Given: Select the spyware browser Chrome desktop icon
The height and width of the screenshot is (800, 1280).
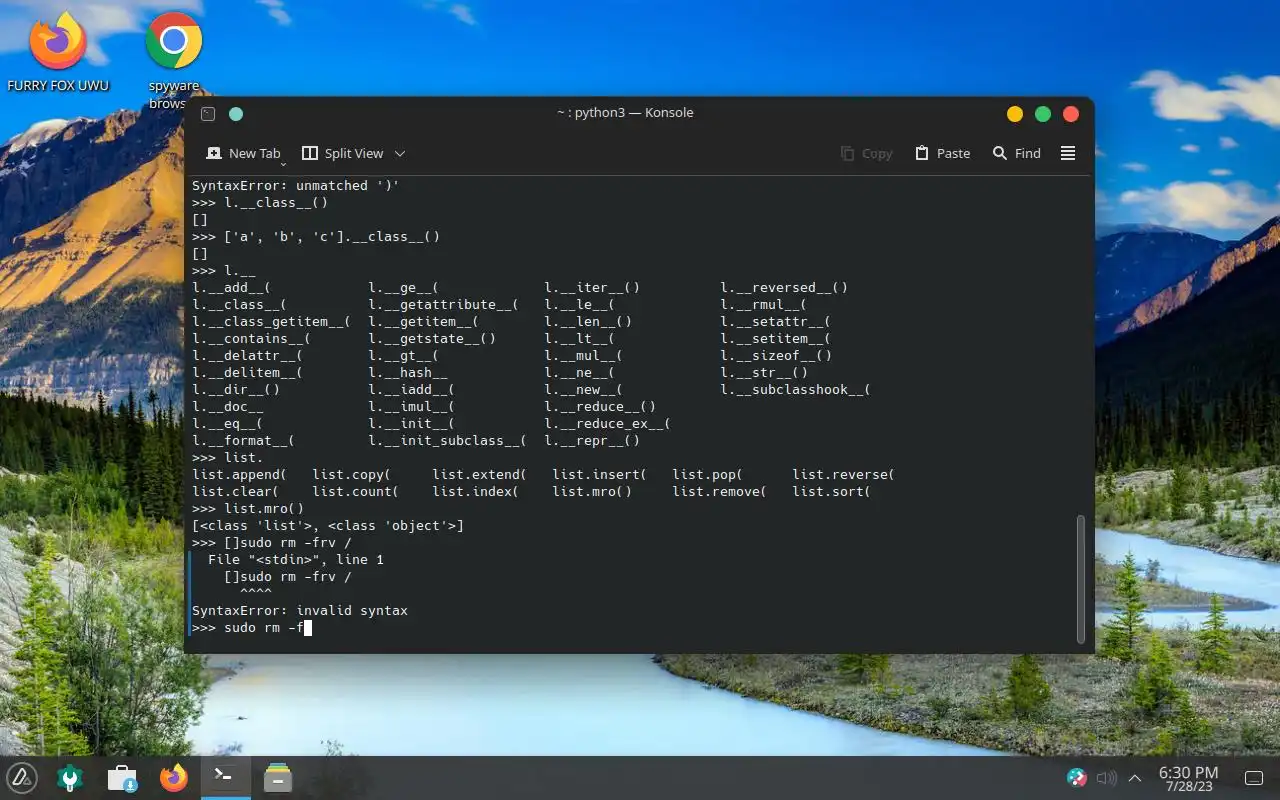Looking at the screenshot, I should pos(174,60).
